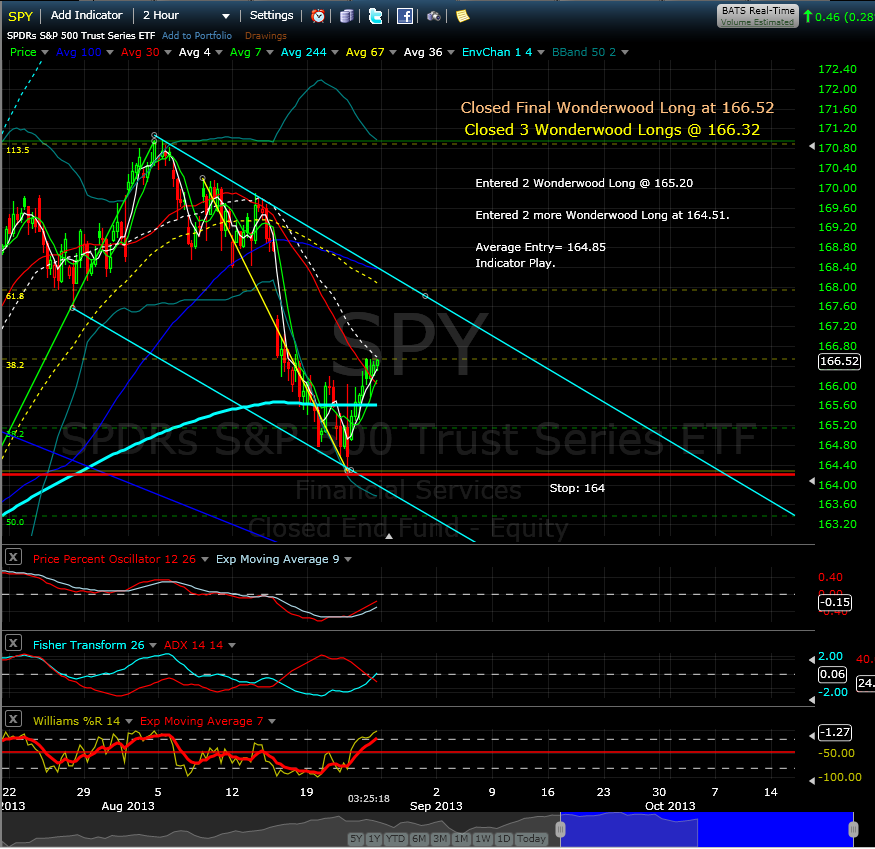Click the BATS Real-Time button

tap(758, 16)
